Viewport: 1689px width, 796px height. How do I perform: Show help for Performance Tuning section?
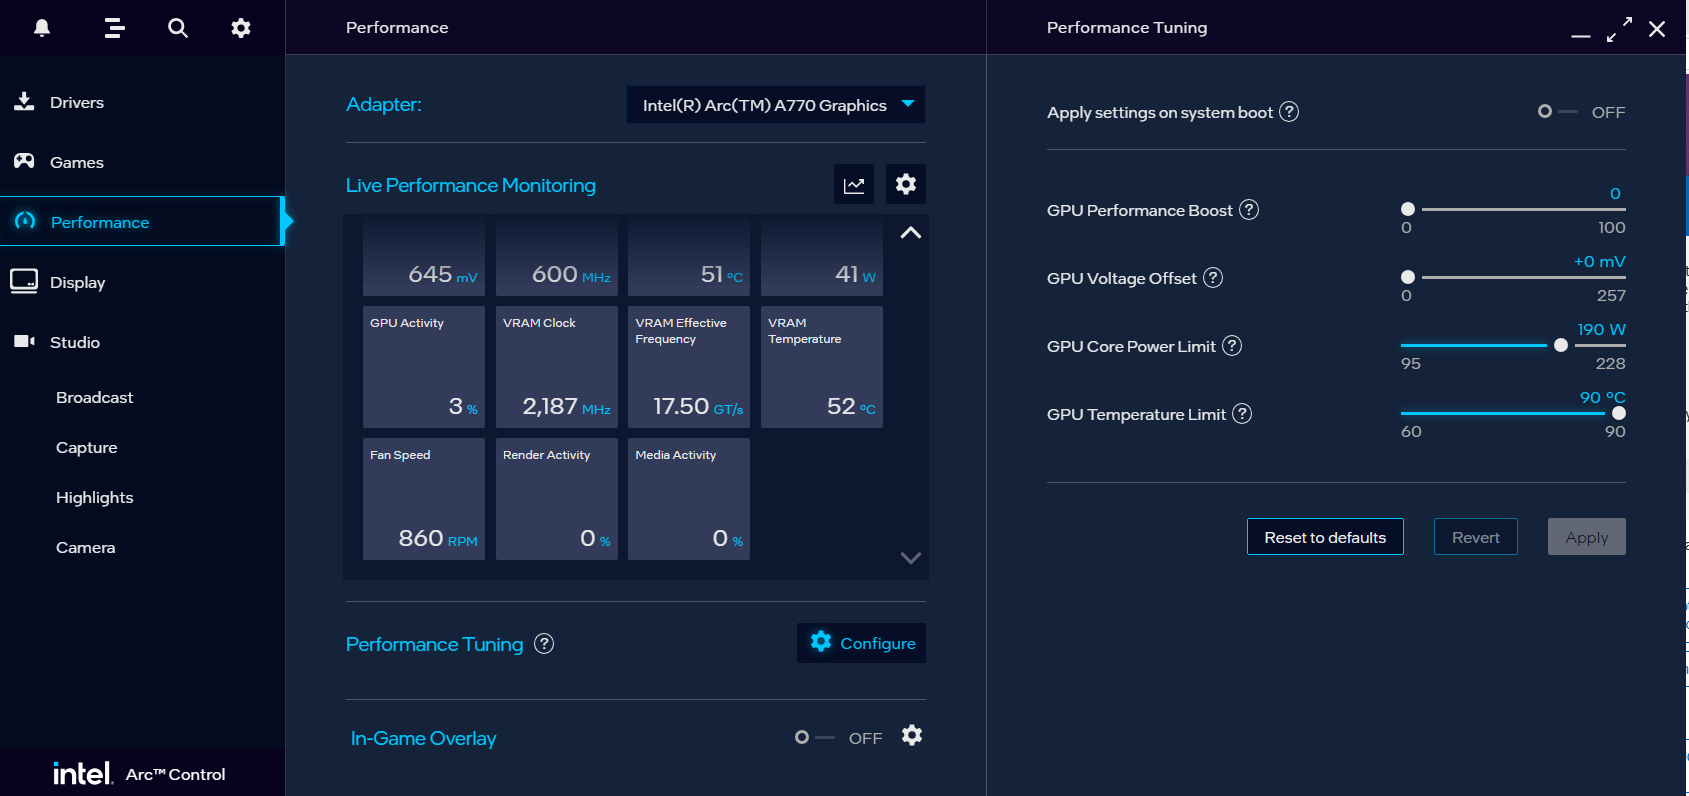coord(544,644)
